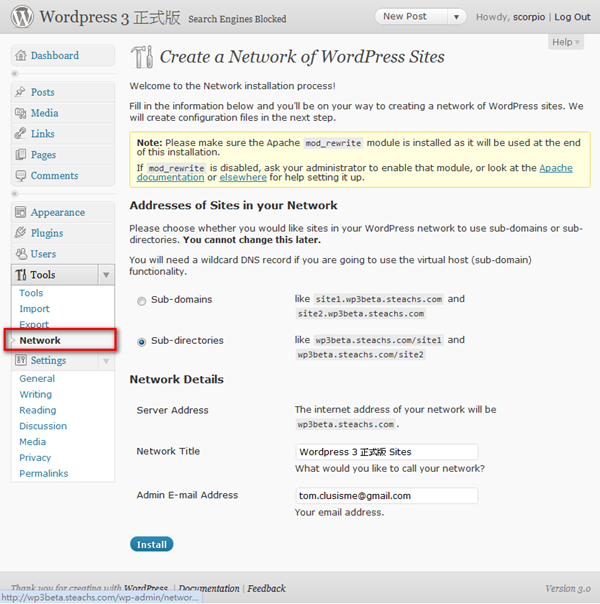Open footer Feedback link
600x604 pixels.
pyautogui.click(x=266, y=588)
